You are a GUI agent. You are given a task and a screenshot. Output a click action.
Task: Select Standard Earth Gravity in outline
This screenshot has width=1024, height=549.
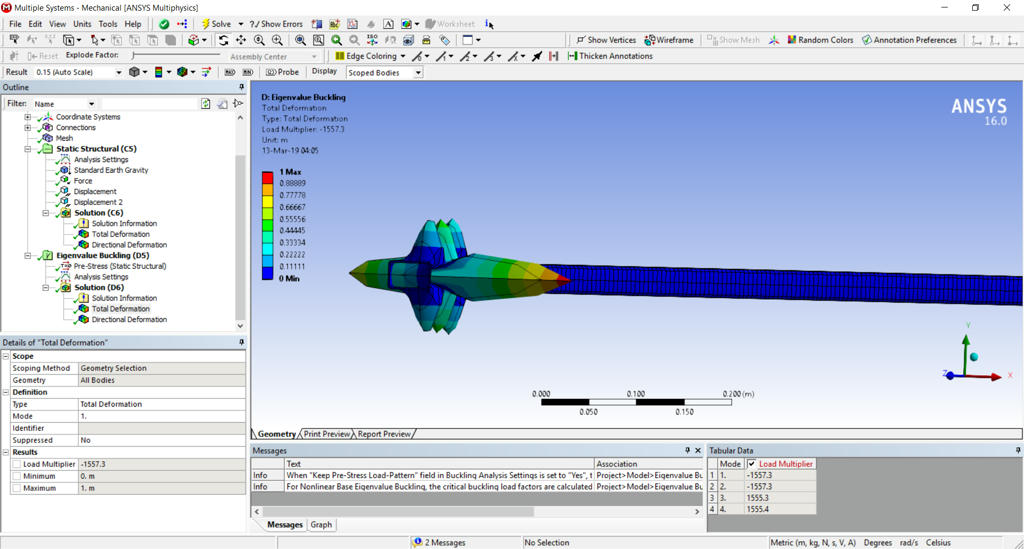[111, 170]
